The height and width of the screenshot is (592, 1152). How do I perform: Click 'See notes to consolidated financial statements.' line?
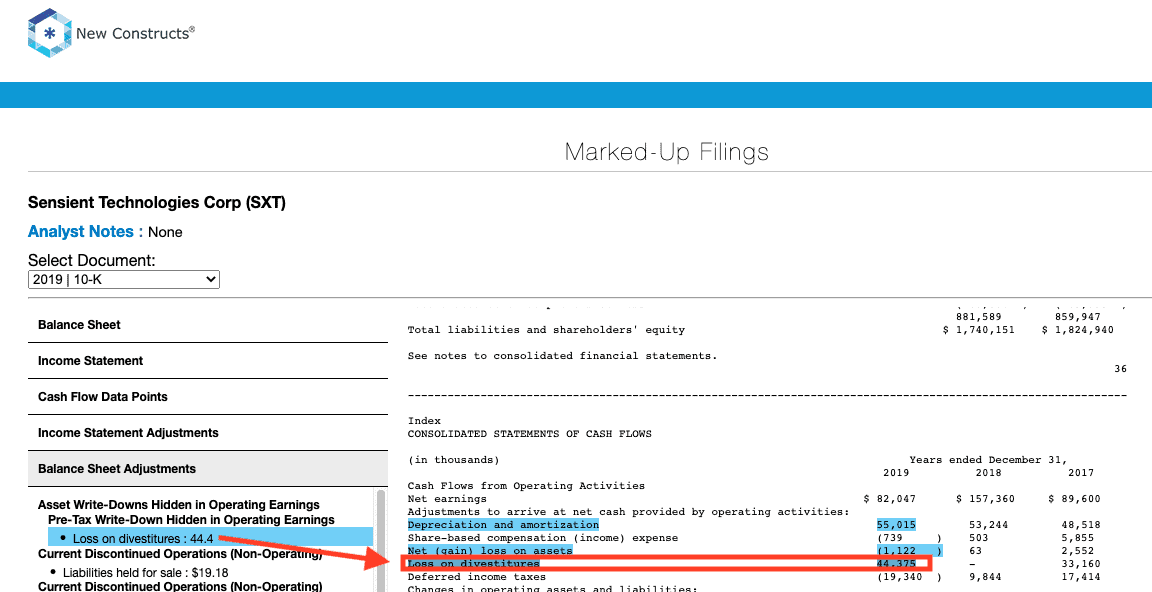(x=562, y=355)
